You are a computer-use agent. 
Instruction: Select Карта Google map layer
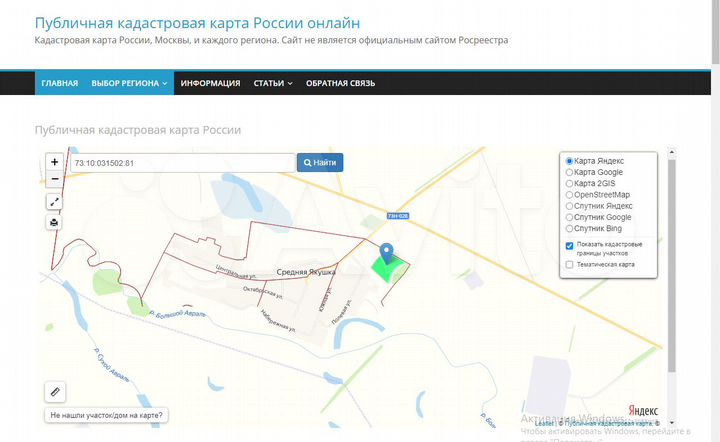(569, 172)
